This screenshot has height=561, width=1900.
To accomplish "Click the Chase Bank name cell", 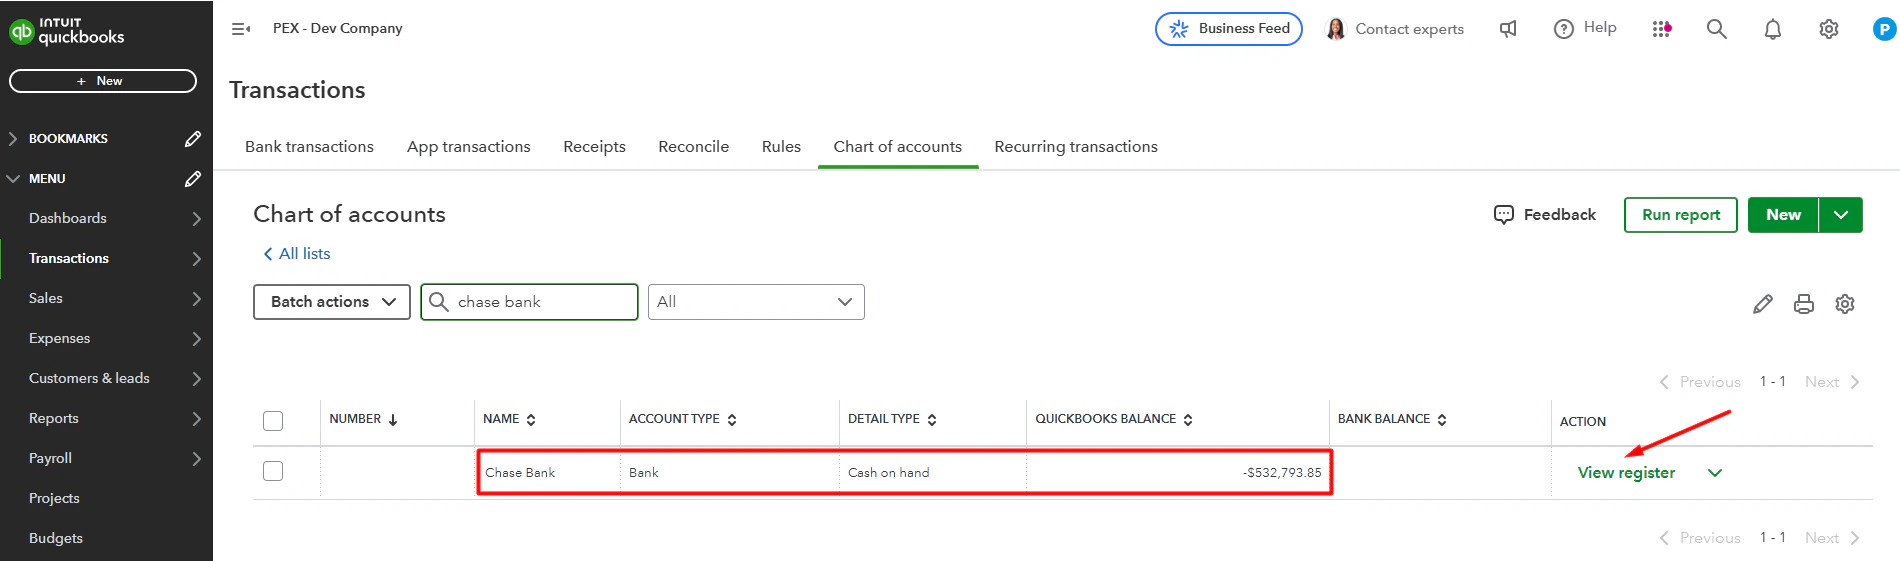I will click(x=520, y=473).
